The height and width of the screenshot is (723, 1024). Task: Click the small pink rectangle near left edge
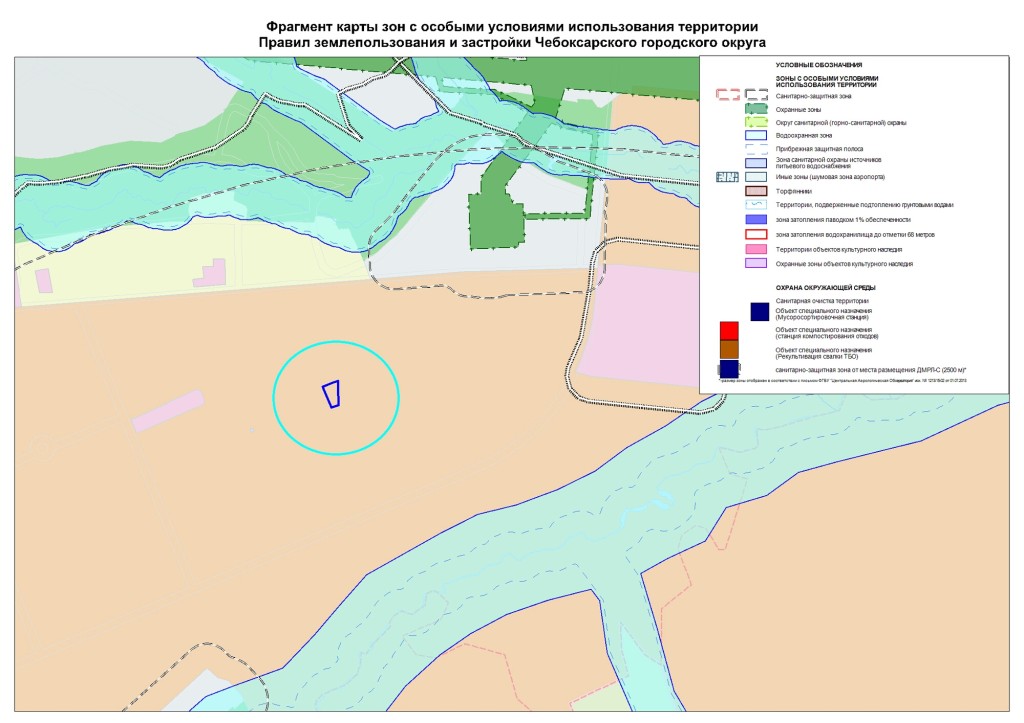[x=44, y=281]
